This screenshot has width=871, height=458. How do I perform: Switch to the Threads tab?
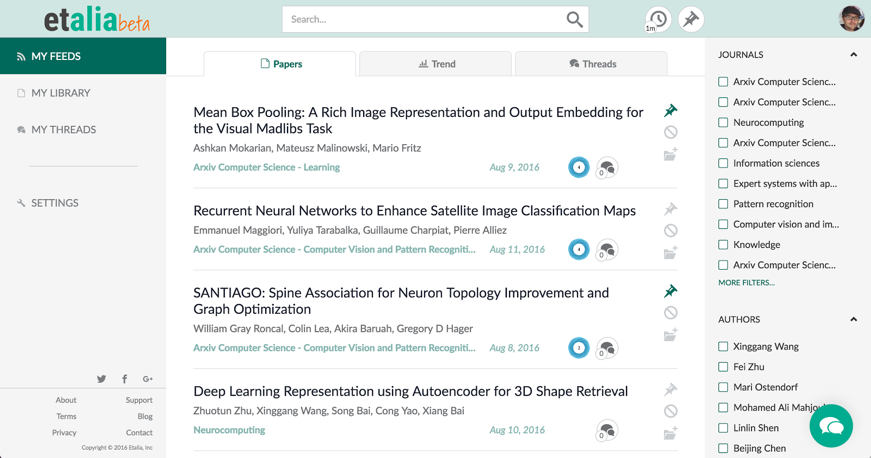pyautogui.click(x=591, y=64)
